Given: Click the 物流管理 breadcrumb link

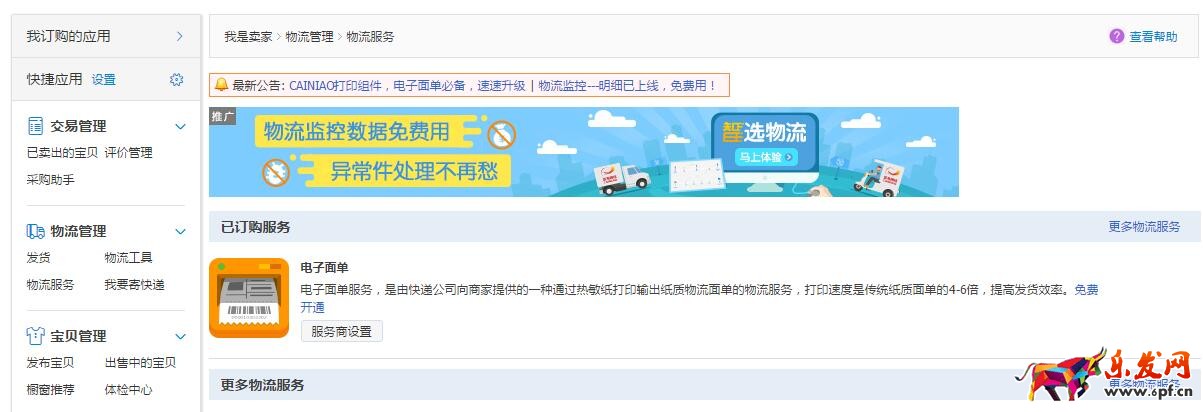Looking at the screenshot, I should tap(309, 36).
